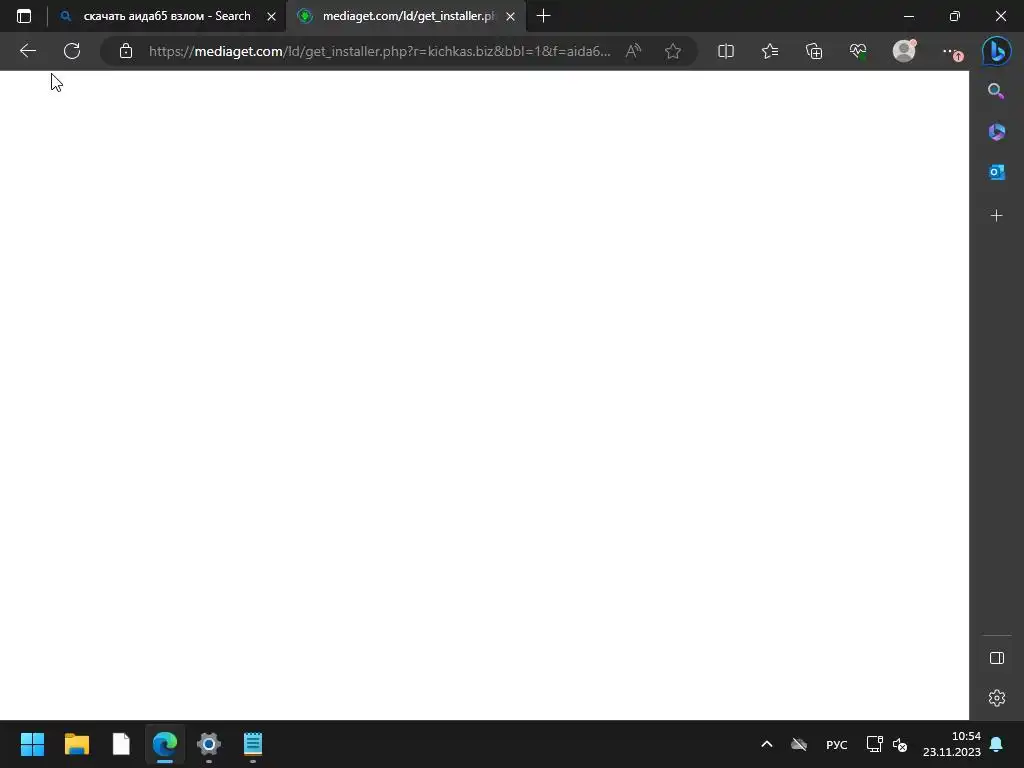Screen dimensions: 1024x768
Task: Launch the Bing Copilot sidebar button
Action: pos(997,51)
